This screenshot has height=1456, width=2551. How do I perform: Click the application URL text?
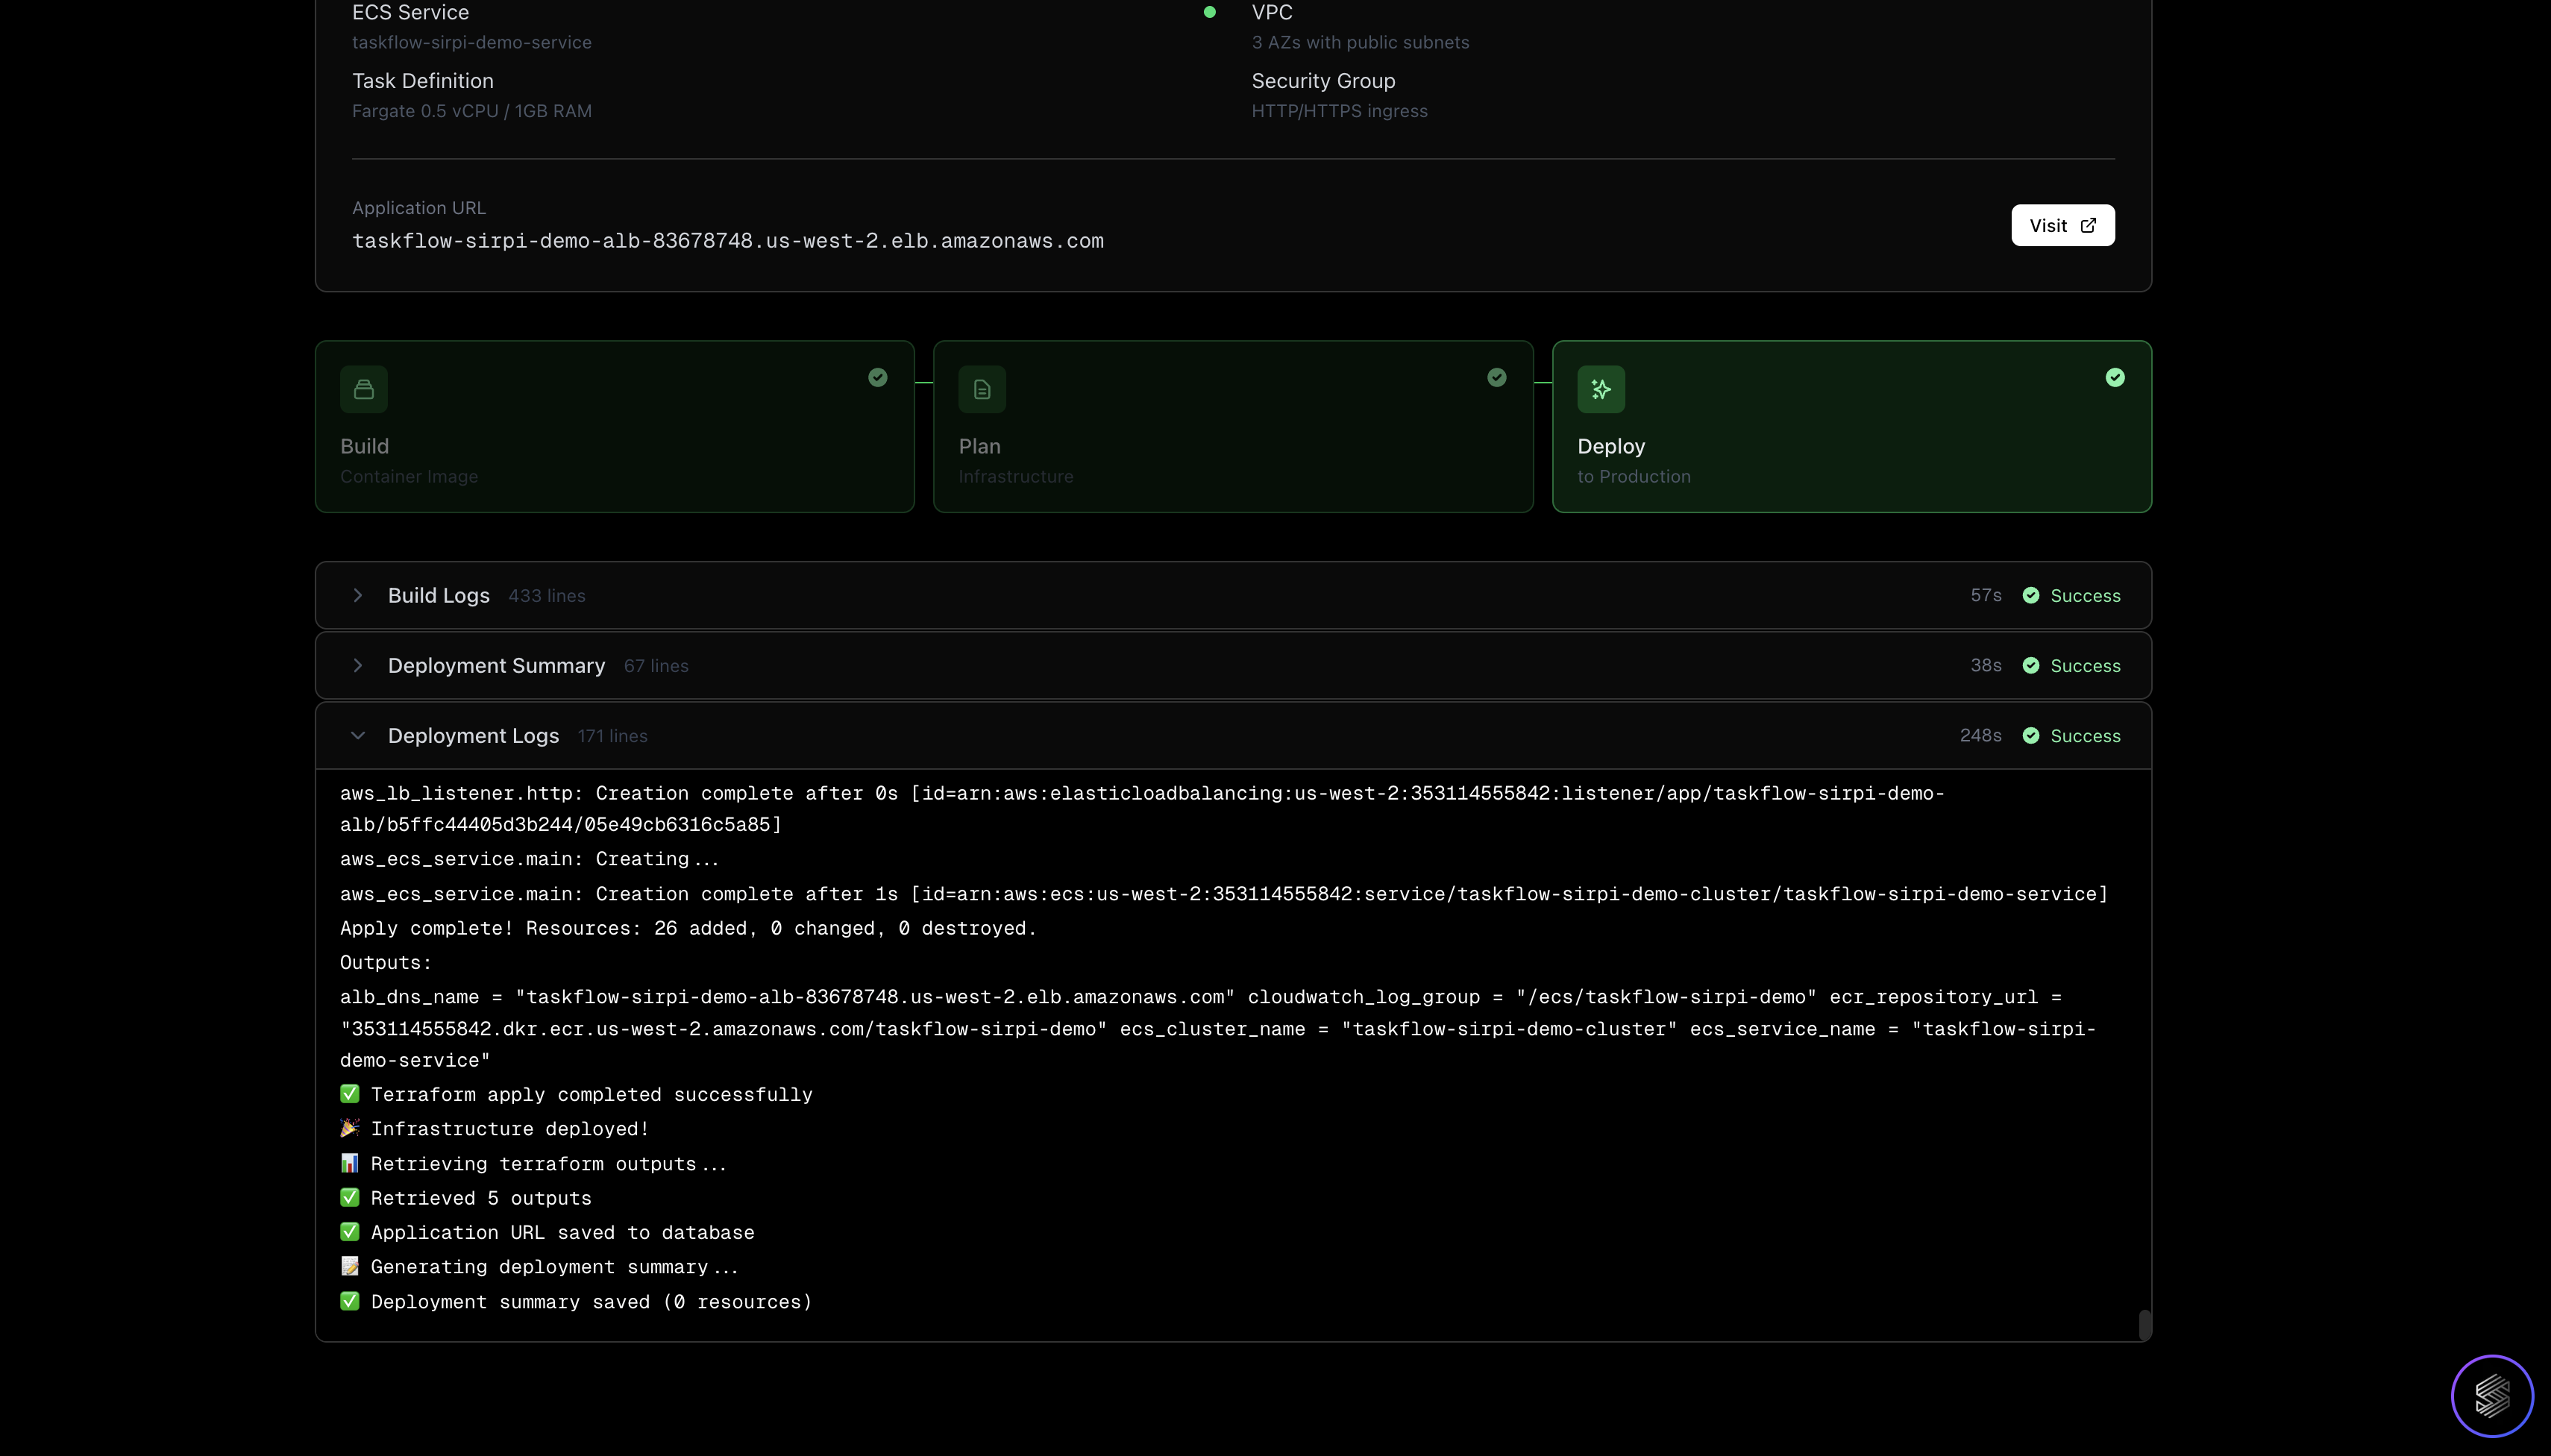(x=727, y=241)
